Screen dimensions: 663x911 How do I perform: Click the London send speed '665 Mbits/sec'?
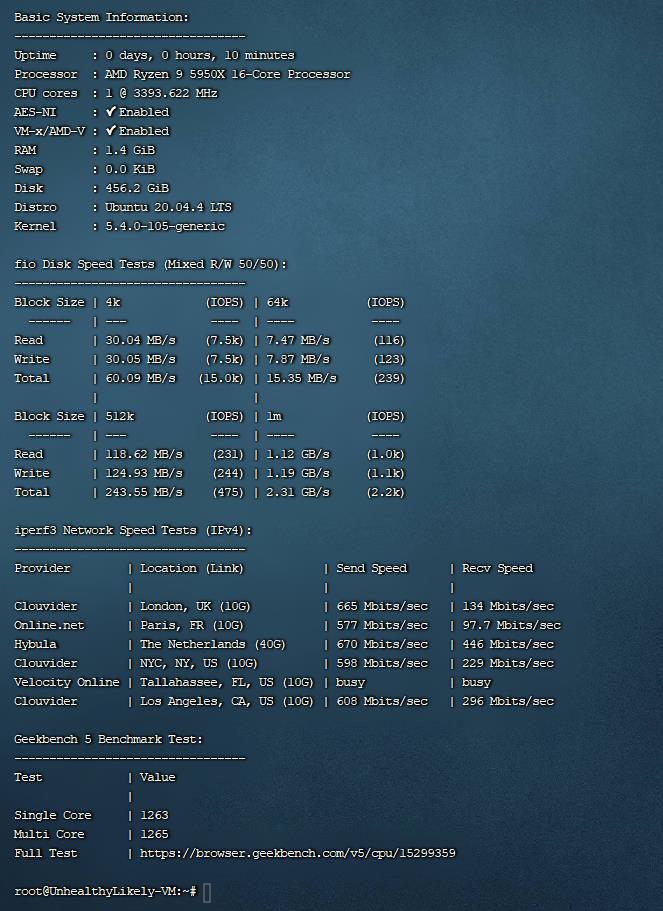[382, 607]
